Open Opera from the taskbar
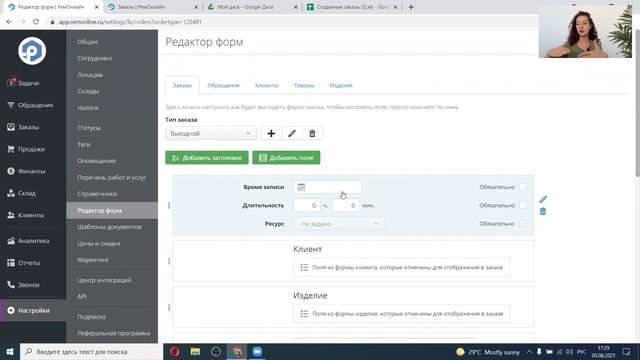 pyautogui.click(x=175, y=351)
